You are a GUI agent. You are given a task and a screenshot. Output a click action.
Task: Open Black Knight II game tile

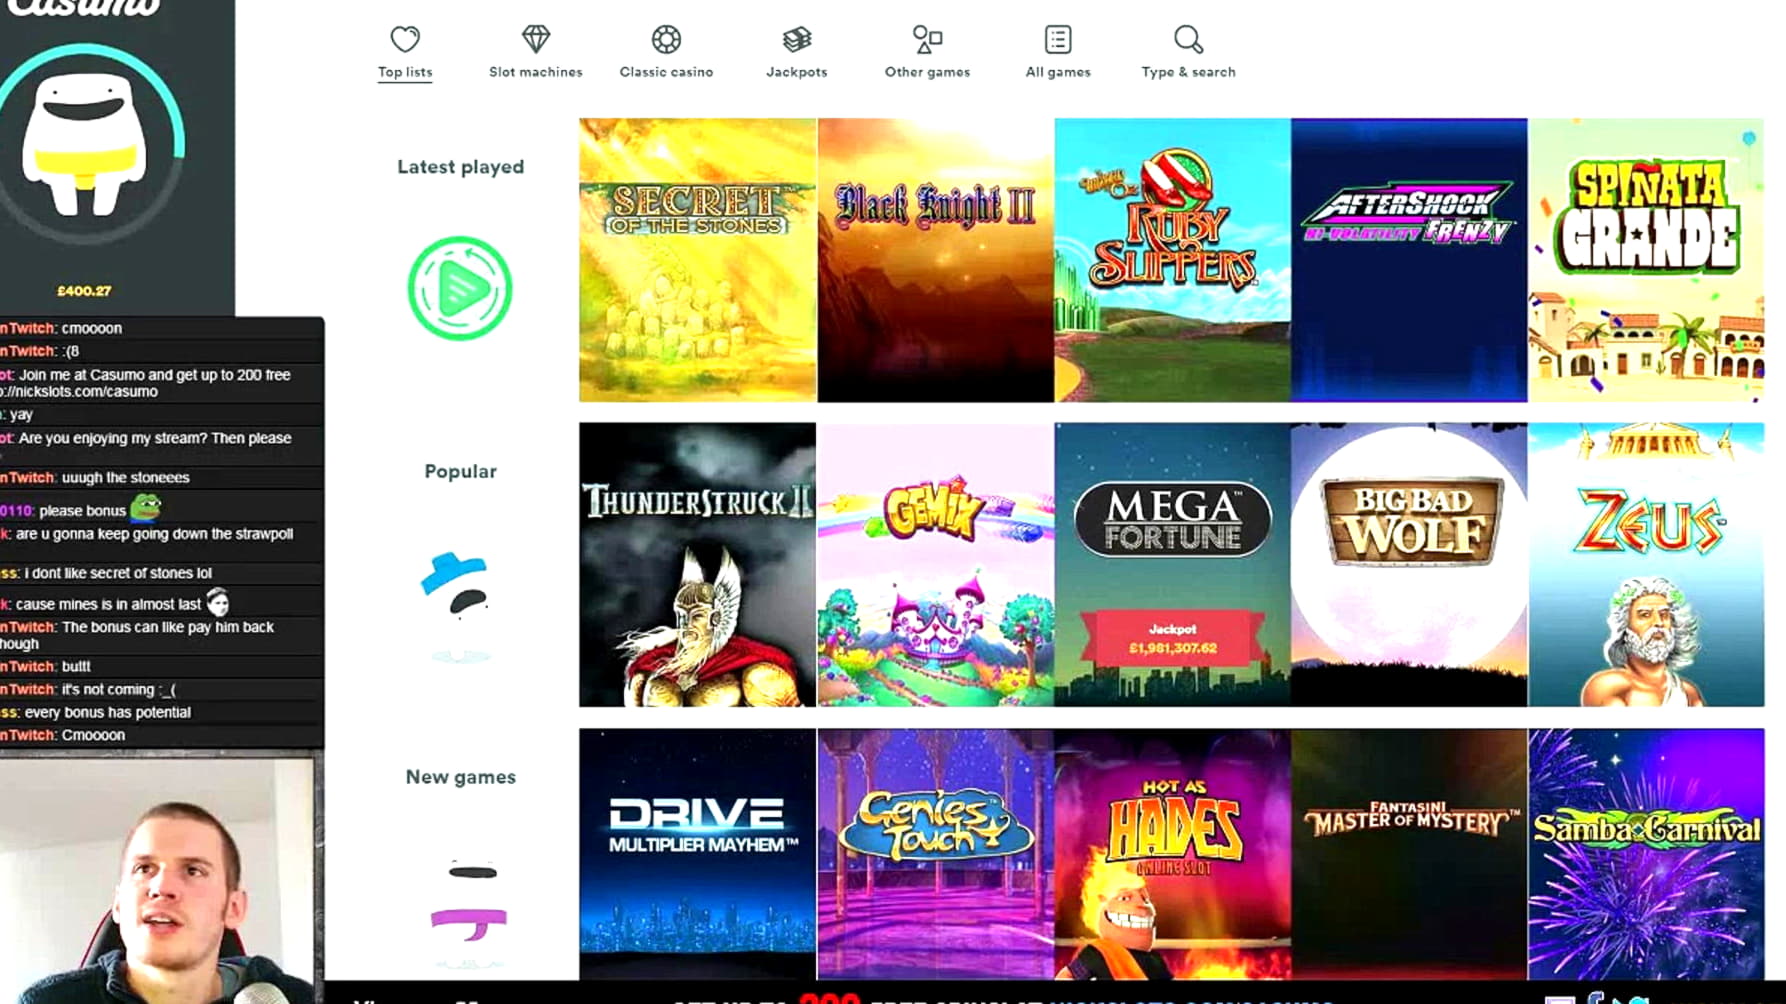935,260
